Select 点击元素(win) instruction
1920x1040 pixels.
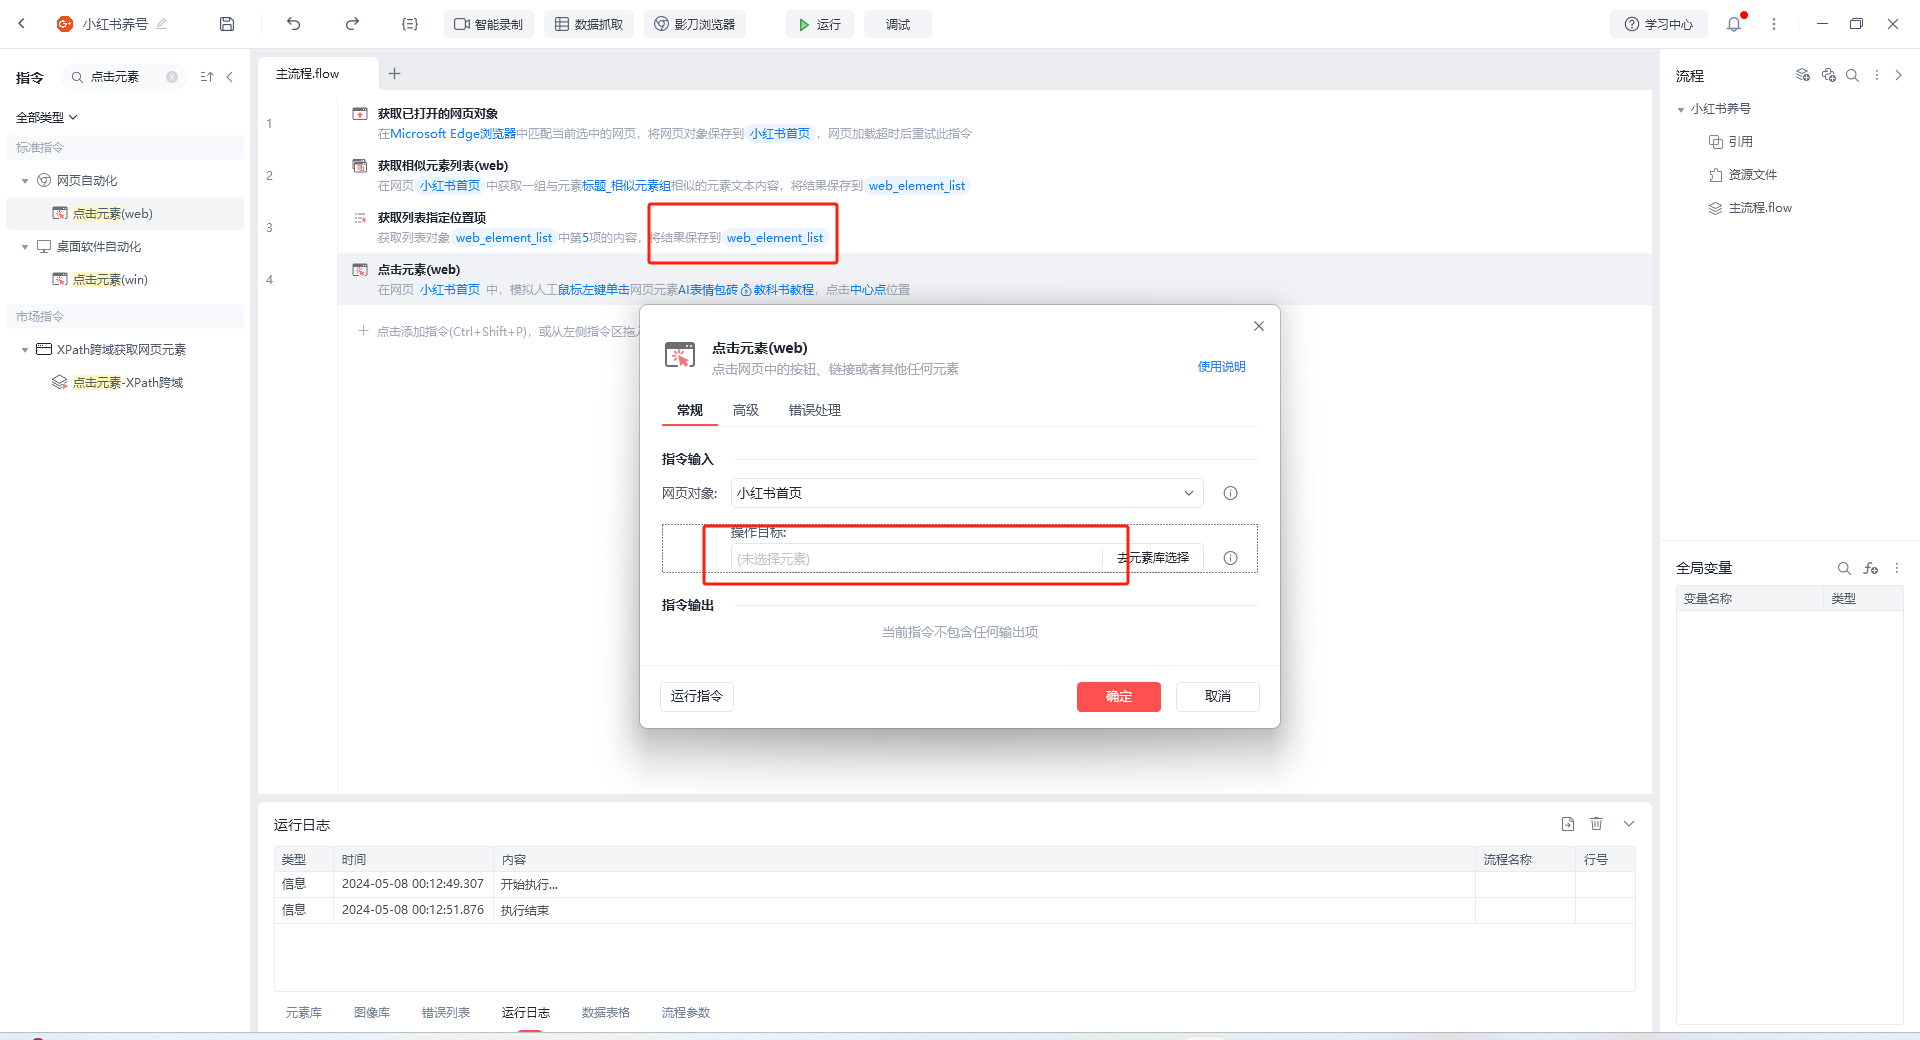124,279
